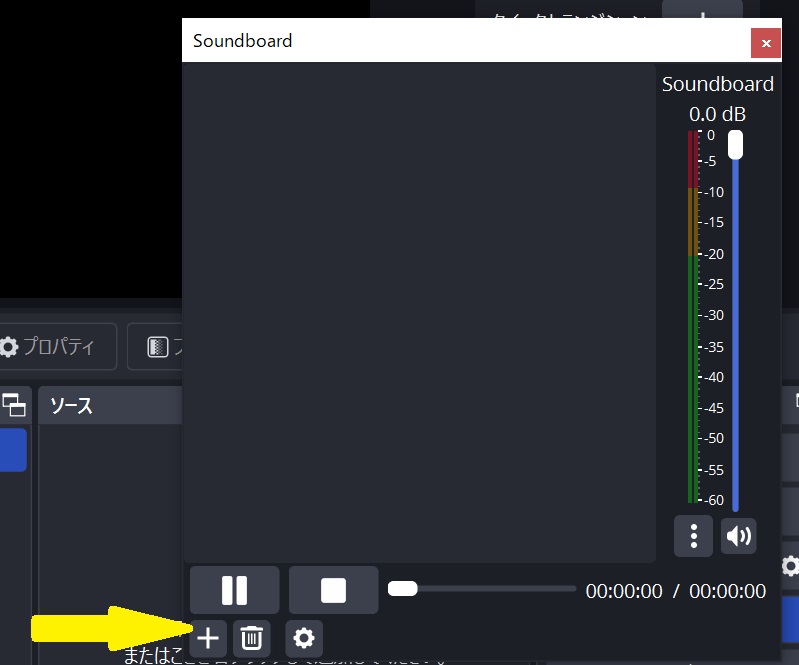Add a new sound with the plus button
Image resolution: width=799 pixels, height=665 pixels.
208,638
